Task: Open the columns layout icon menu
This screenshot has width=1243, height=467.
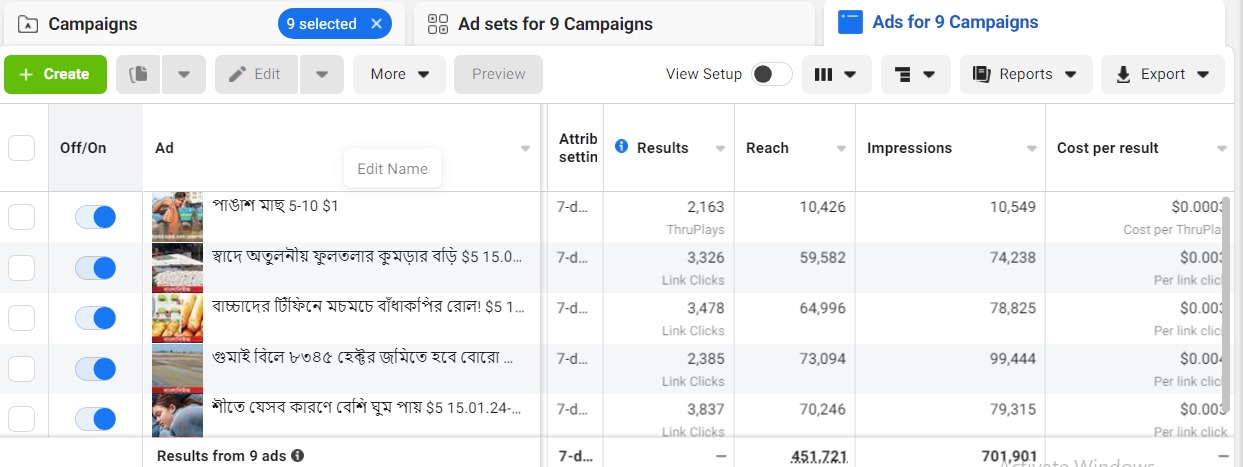Action: pos(836,74)
